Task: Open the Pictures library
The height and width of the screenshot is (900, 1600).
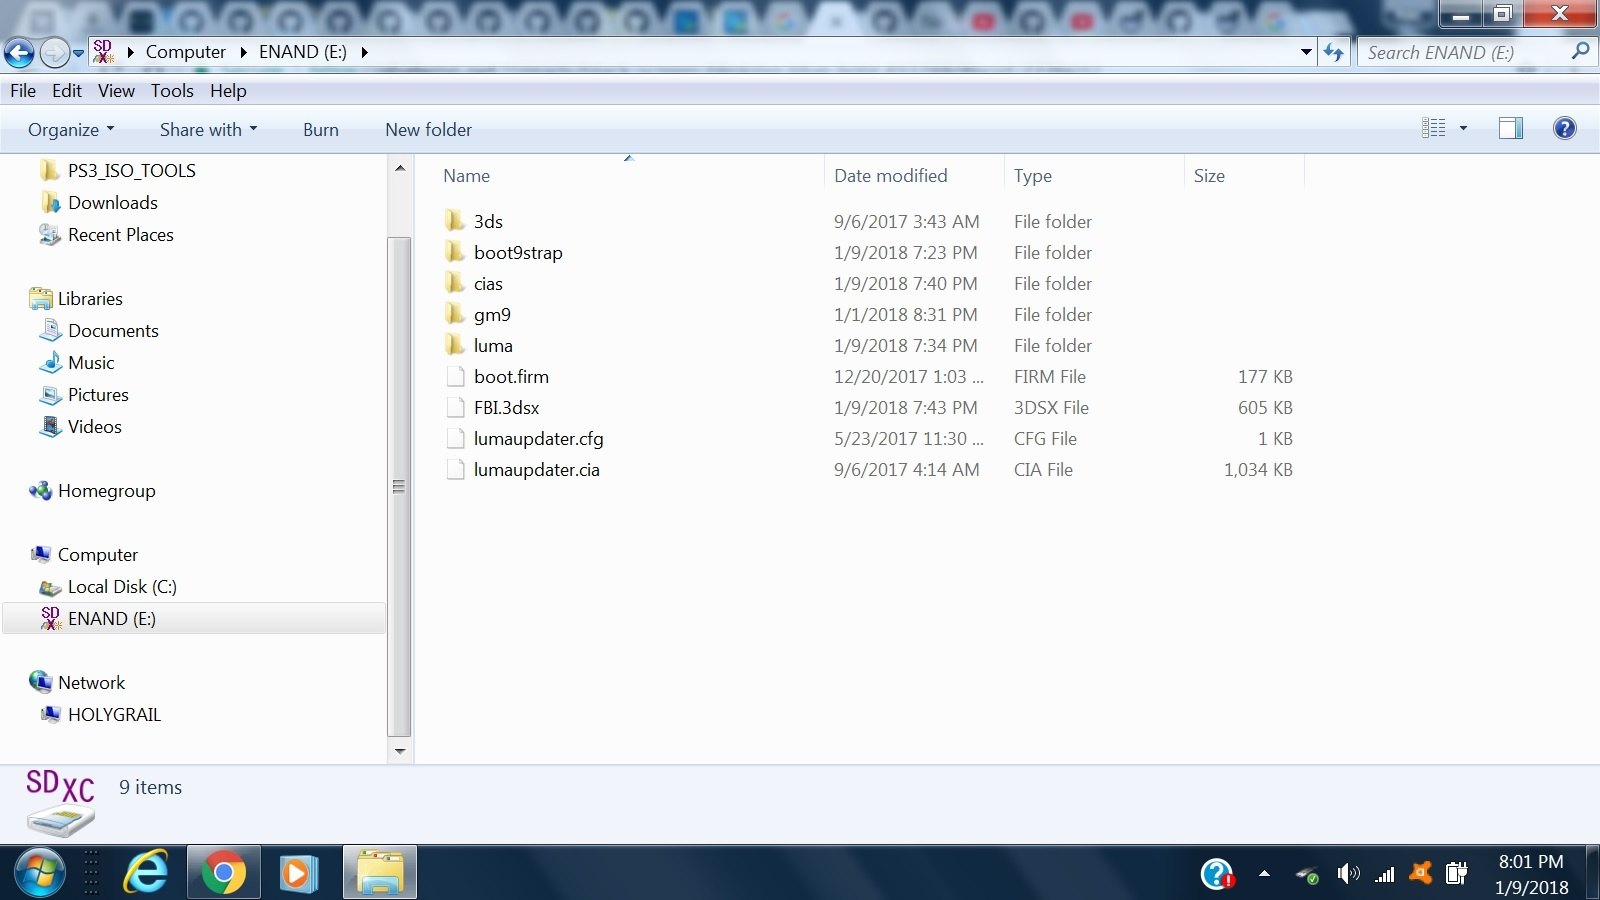Action: tap(98, 395)
